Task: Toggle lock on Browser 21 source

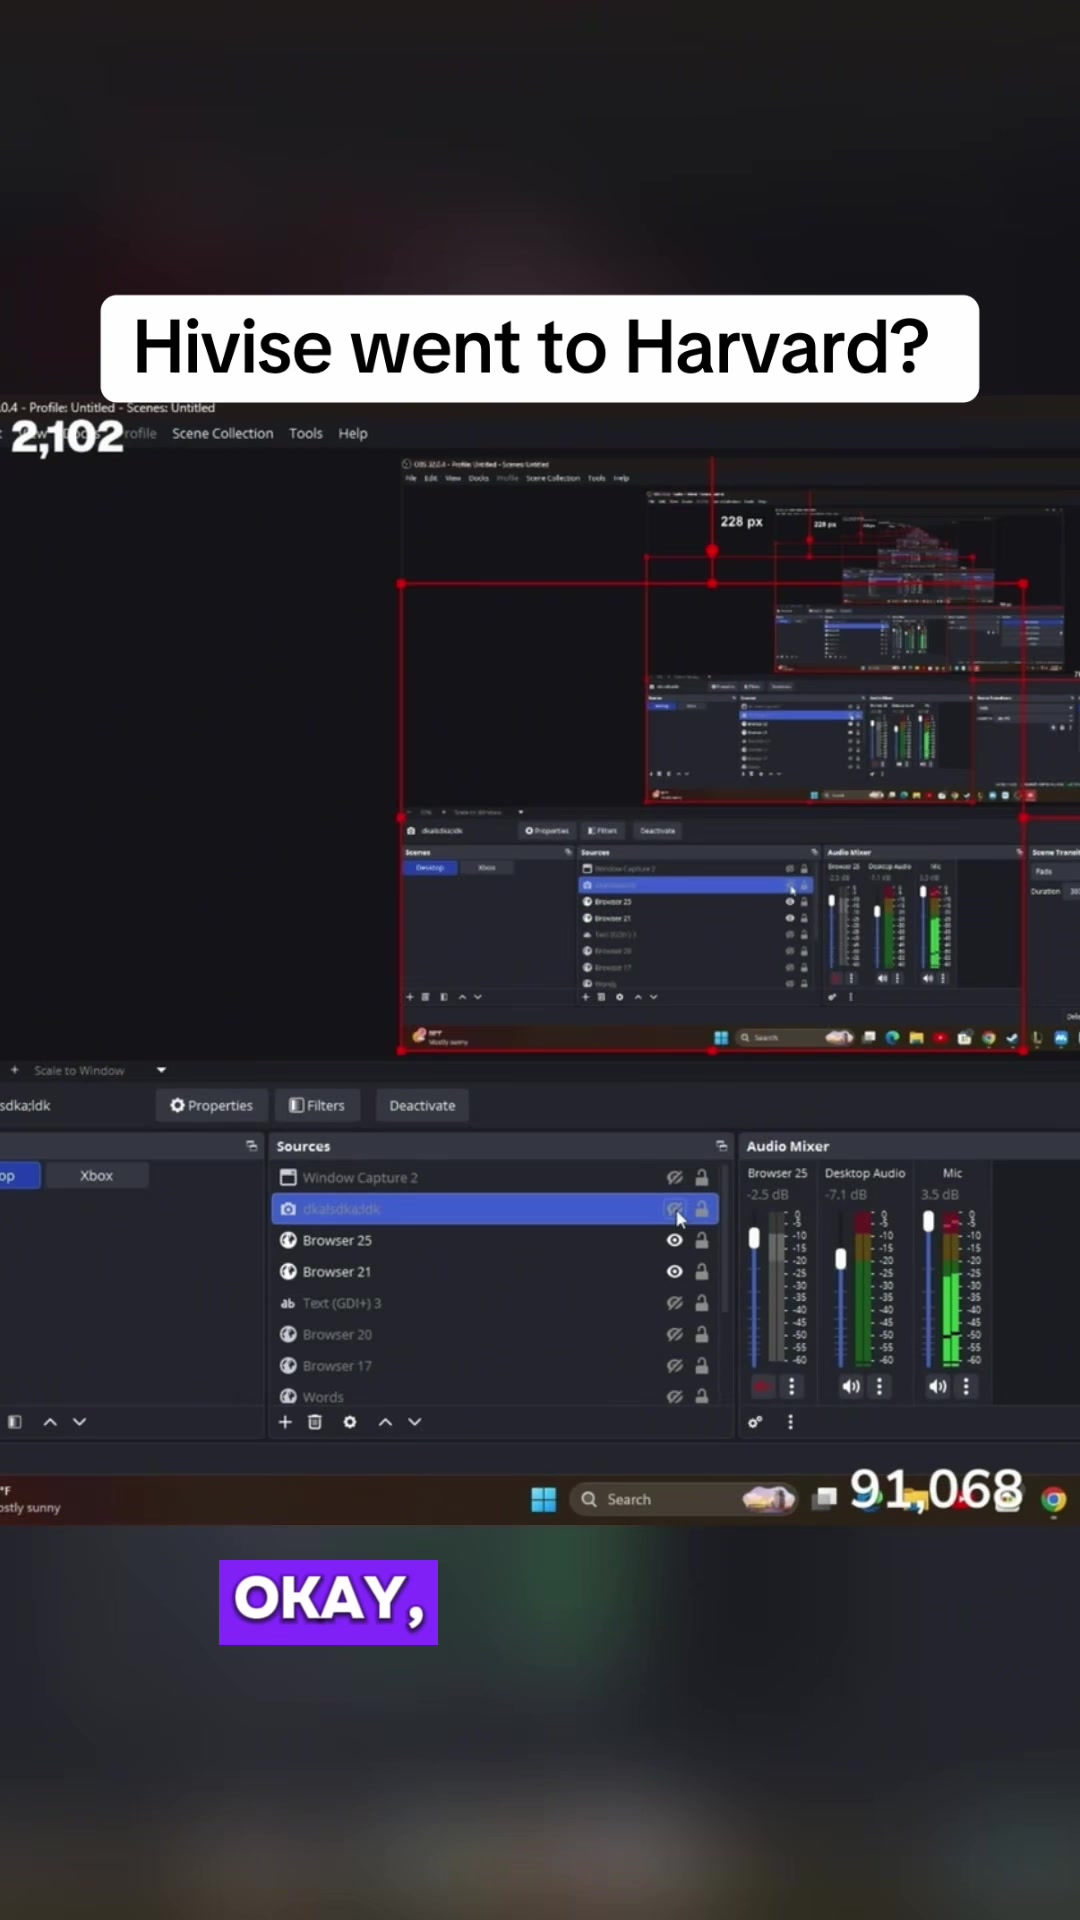Action: (702, 1272)
